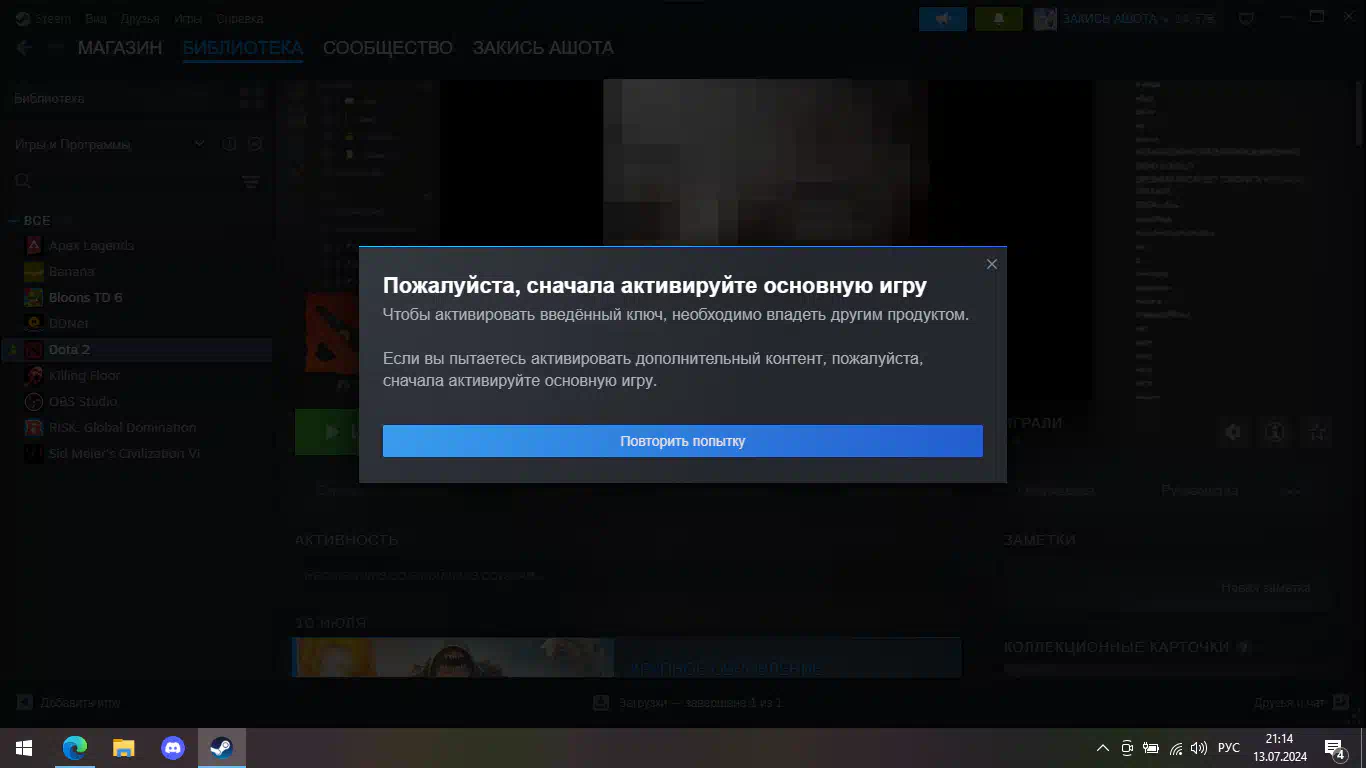
Task: Open the trading cards help icon
Action: coord(1243,647)
